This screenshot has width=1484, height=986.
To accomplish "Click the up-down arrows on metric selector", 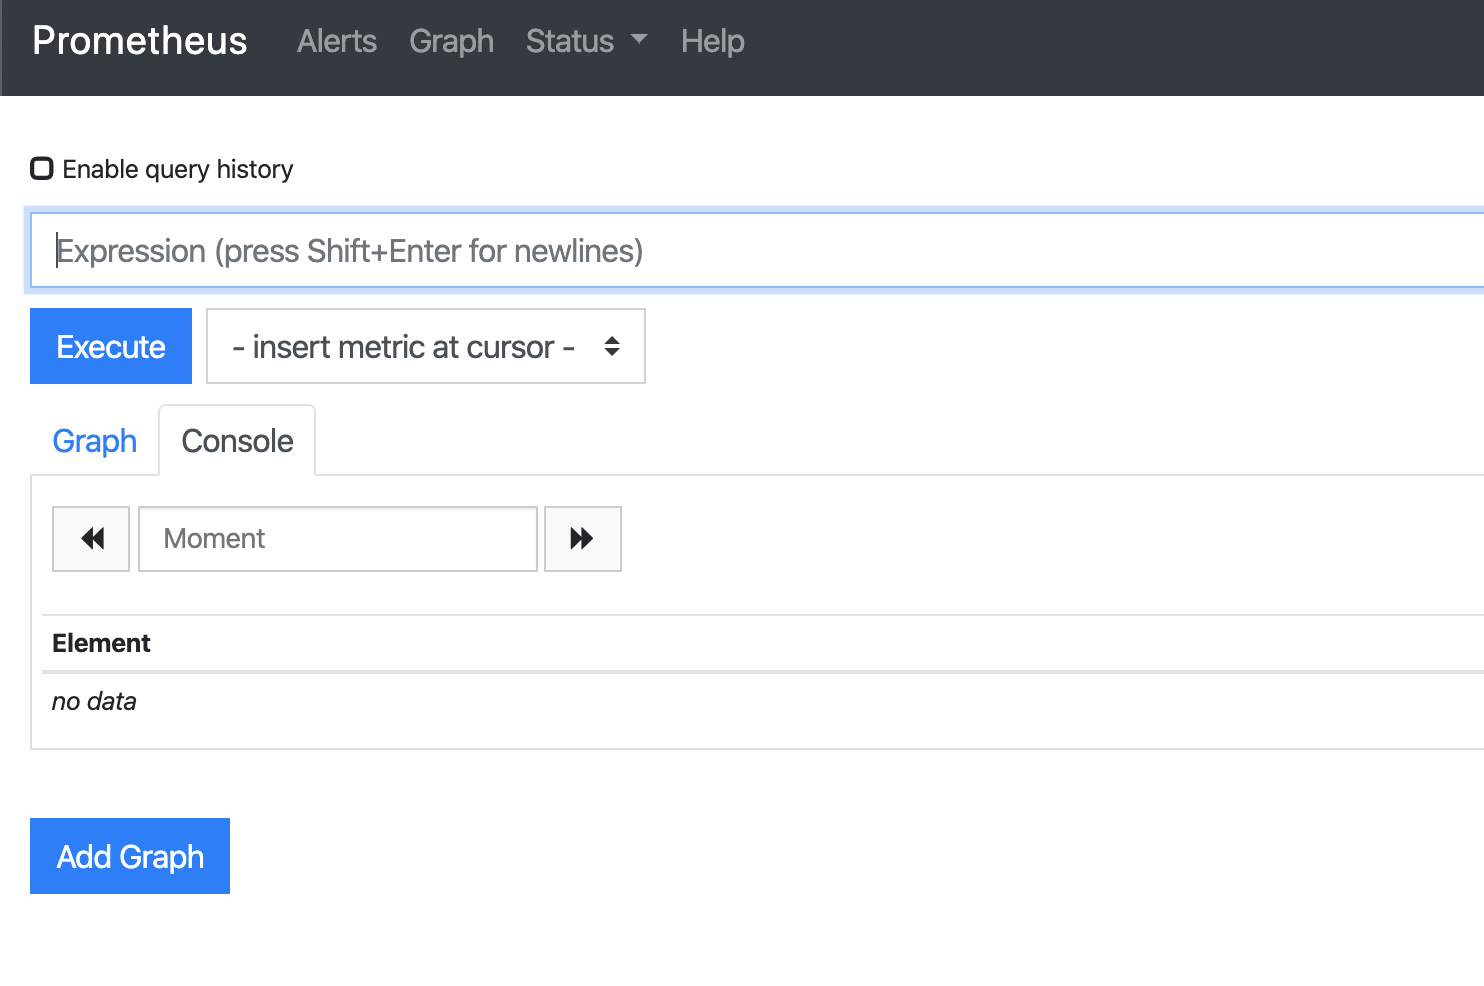I will click(x=612, y=346).
